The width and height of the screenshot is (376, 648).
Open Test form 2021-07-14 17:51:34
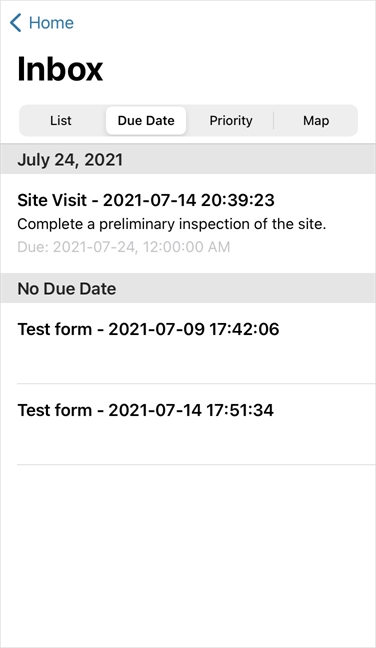(x=188, y=424)
